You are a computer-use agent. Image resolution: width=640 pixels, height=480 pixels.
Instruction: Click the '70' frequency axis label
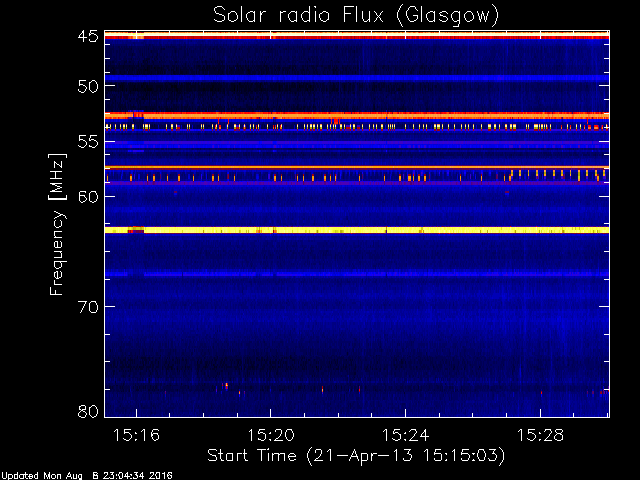pyautogui.click(x=88, y=307)
